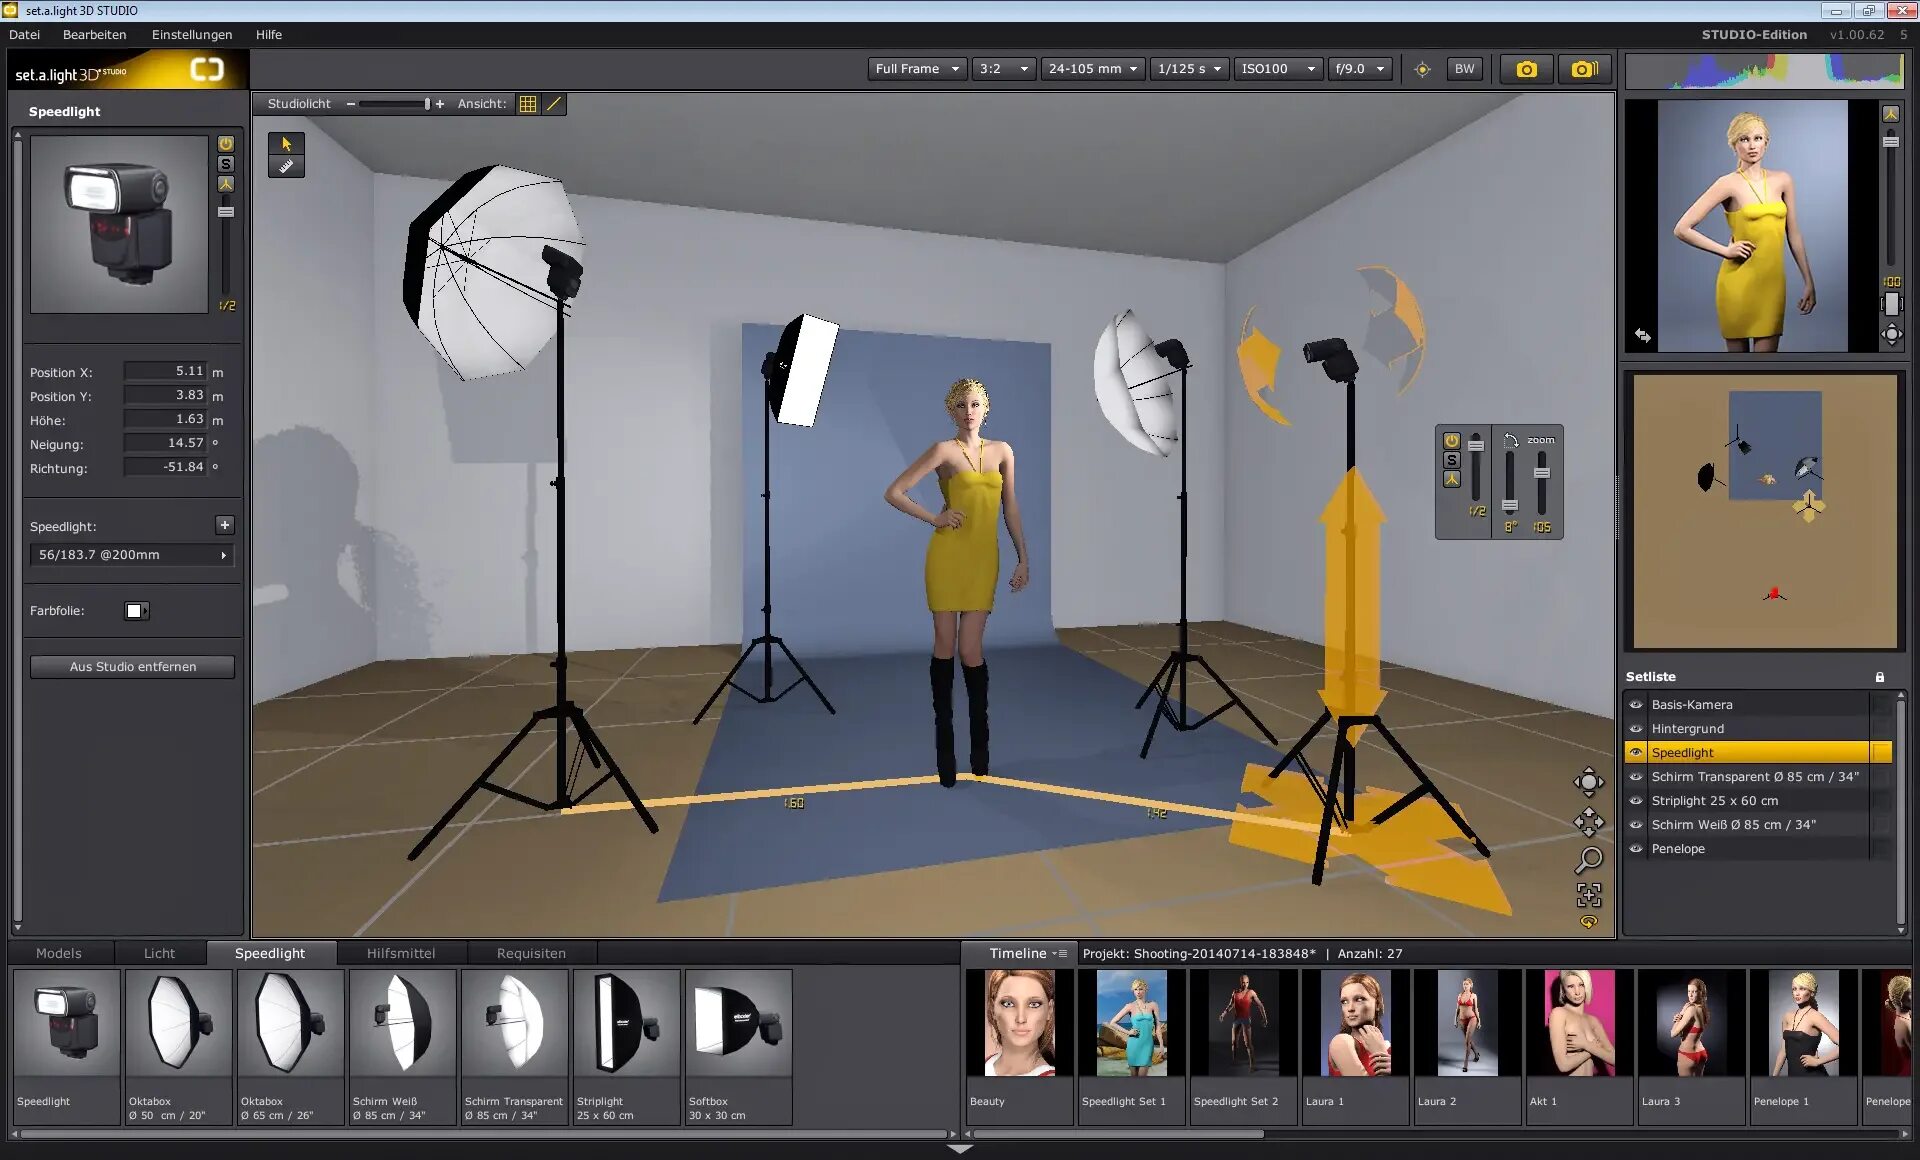Click the magnifier zoom icon in viewport
The width and height of the screenshot is (1920, 1160).
pyautogui.click(x=1588, y=859)
